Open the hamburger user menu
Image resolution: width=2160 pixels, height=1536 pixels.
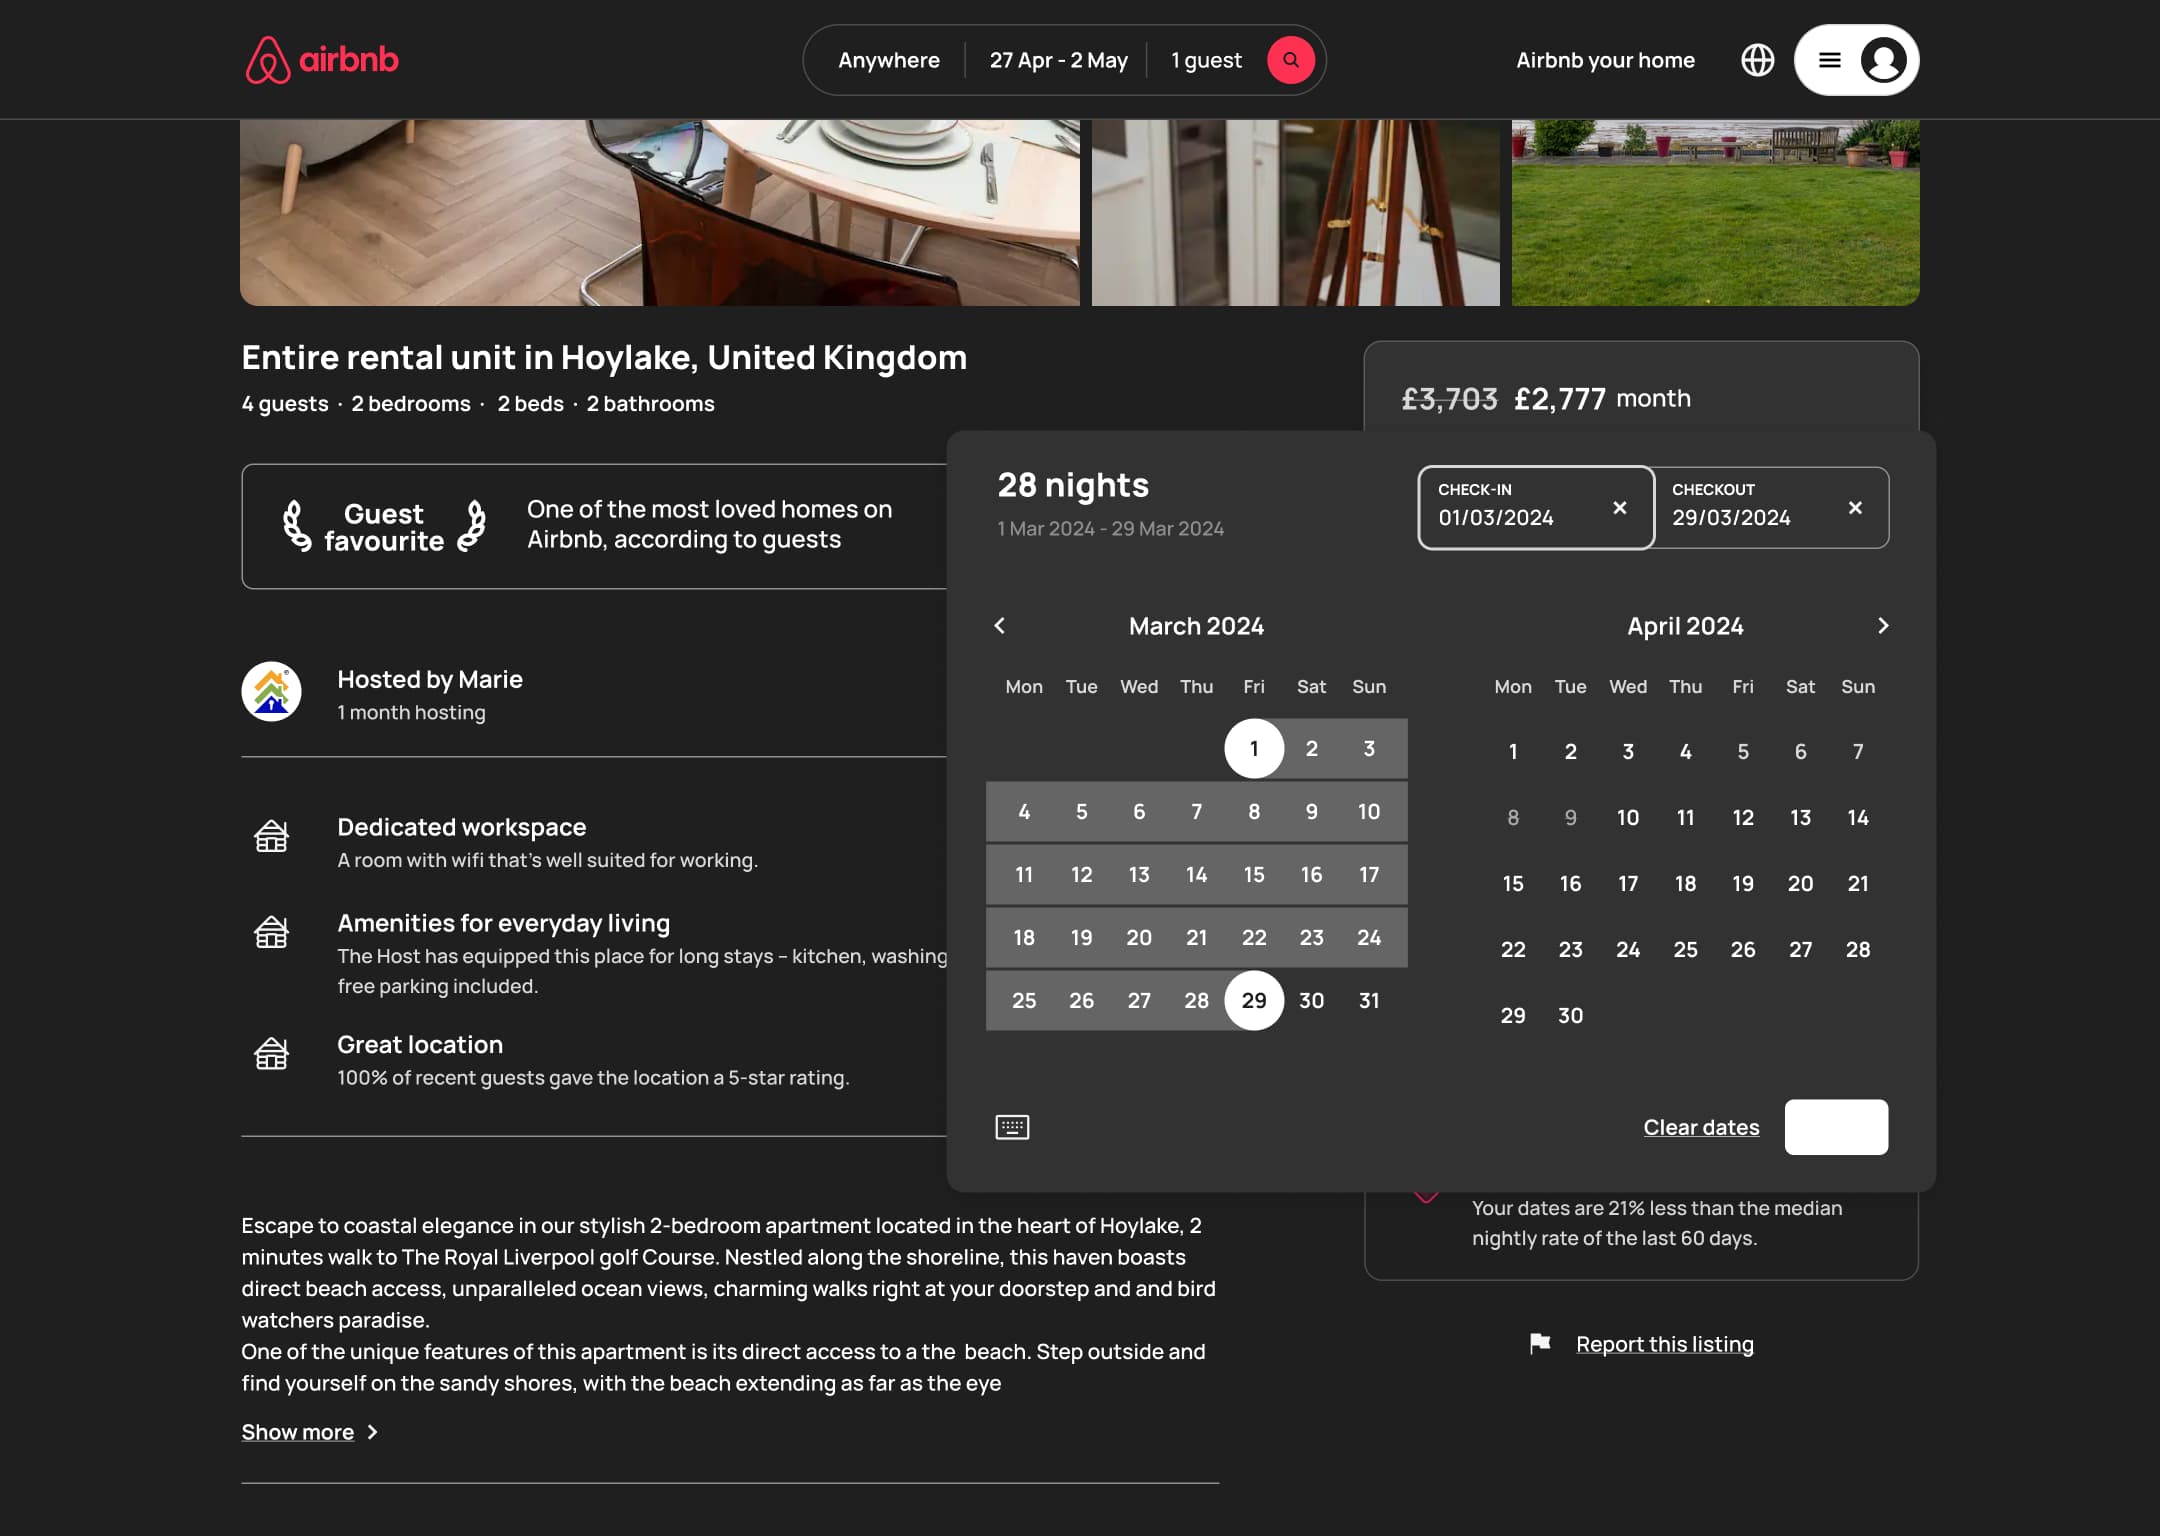tap(1829, 60)
